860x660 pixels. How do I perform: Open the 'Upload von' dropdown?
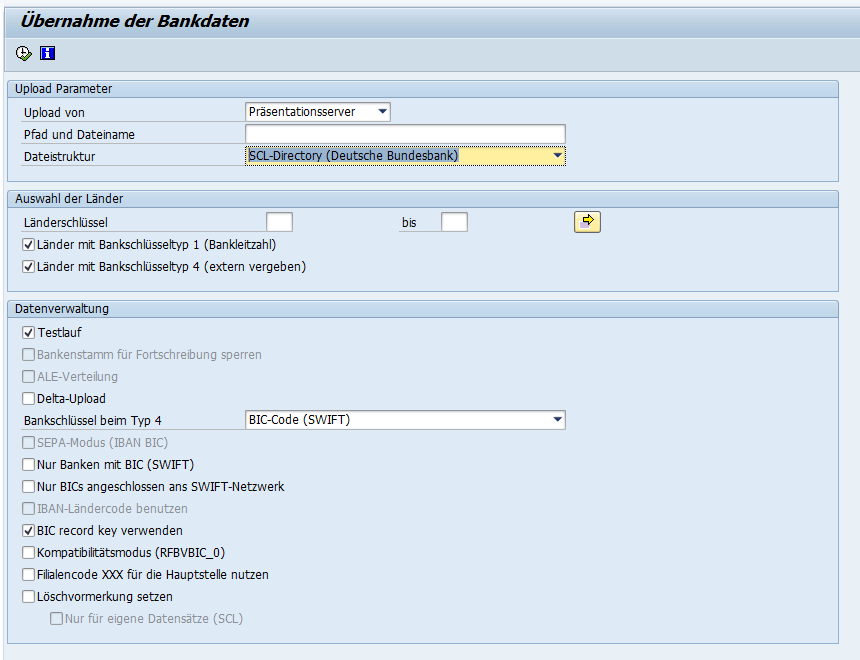383,112
